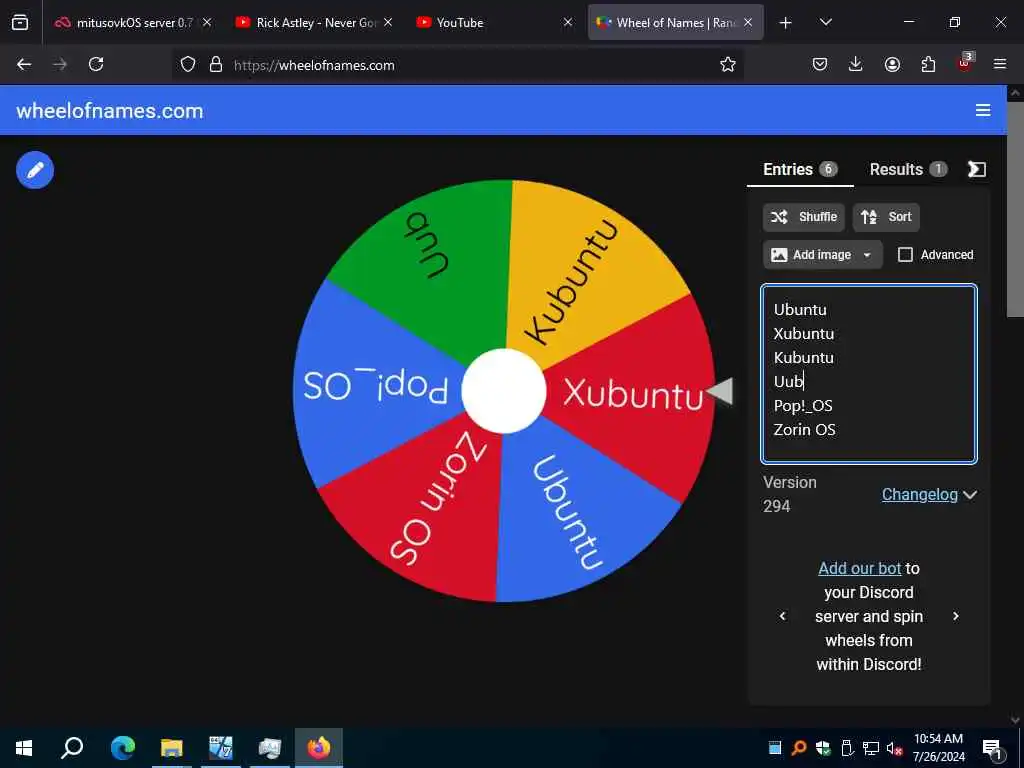Select the Entries tab
Screen dimensions: 1024x768
click(x=800, y=169)
